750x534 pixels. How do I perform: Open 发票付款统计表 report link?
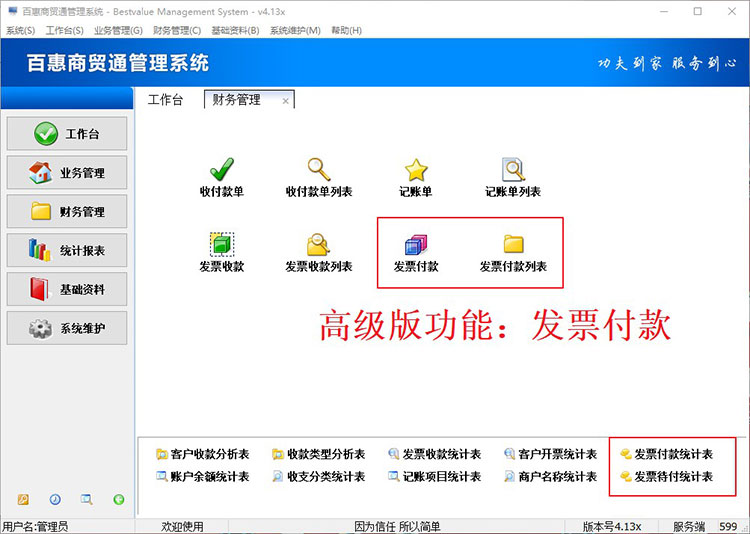666,454
